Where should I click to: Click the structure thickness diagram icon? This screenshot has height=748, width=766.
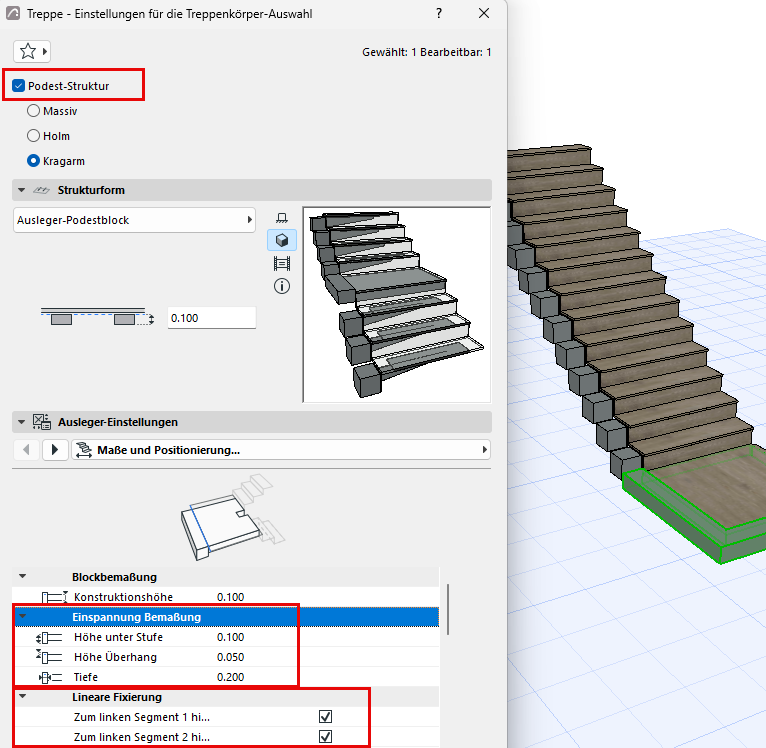(97, 318)
